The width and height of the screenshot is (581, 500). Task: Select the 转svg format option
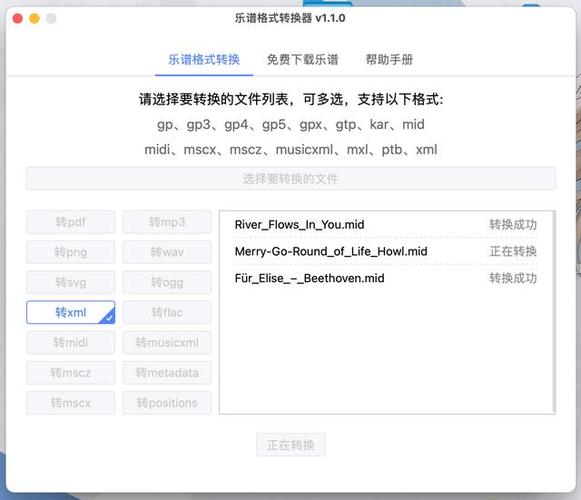71,282
